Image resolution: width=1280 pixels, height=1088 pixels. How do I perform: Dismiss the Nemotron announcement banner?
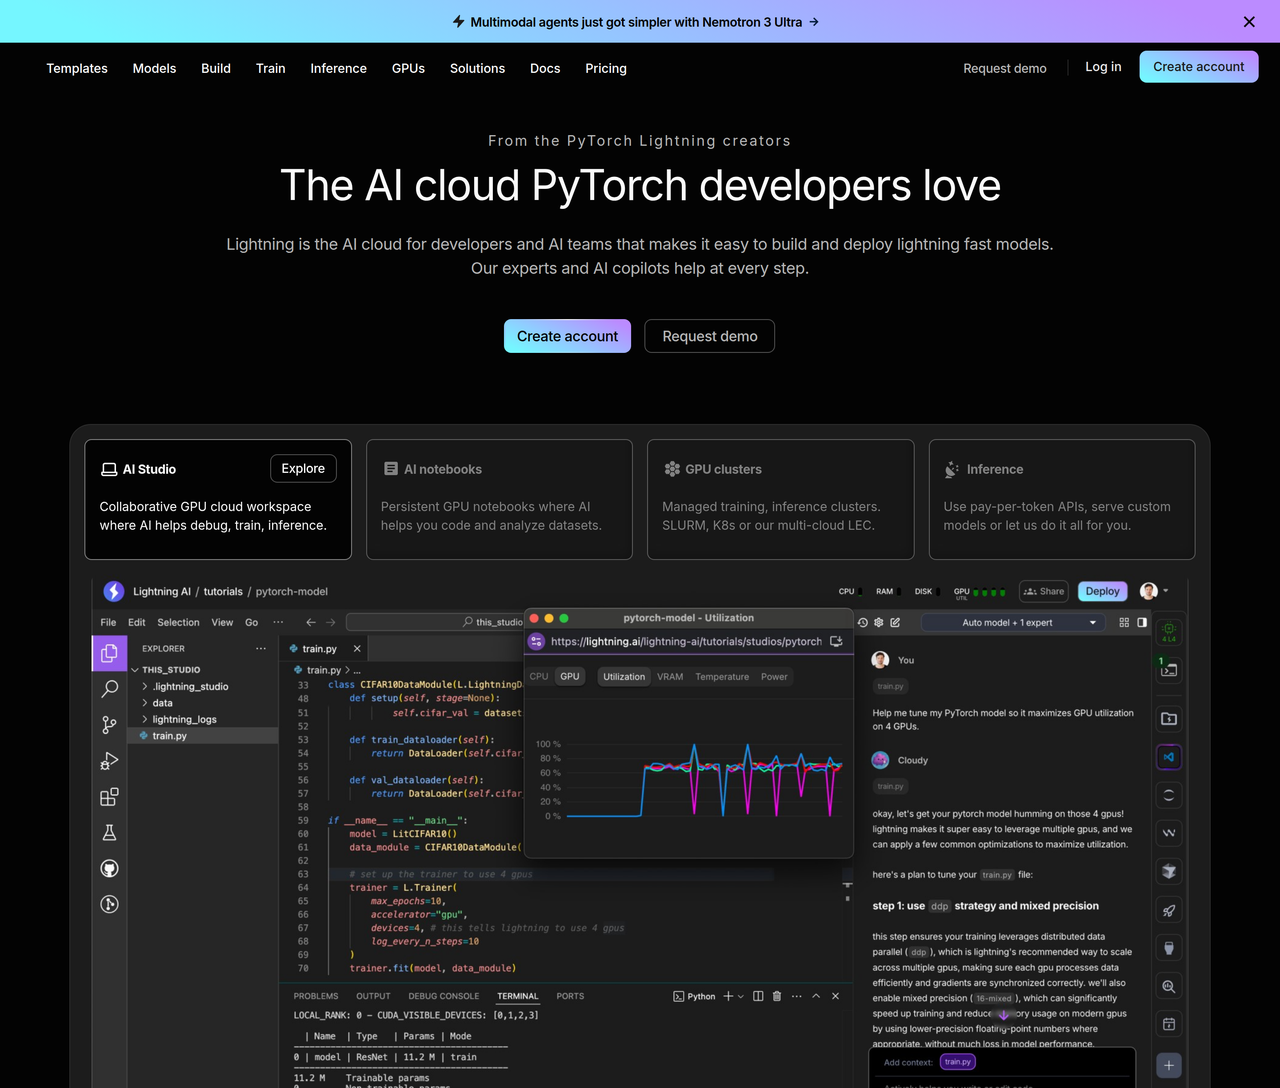(1249, 21)
